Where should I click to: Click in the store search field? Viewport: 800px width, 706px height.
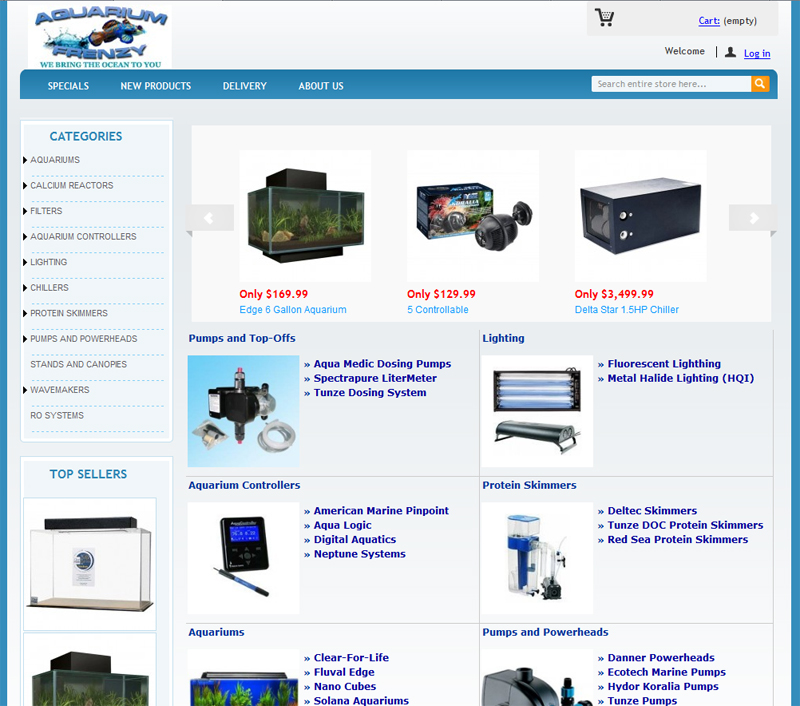671,84
